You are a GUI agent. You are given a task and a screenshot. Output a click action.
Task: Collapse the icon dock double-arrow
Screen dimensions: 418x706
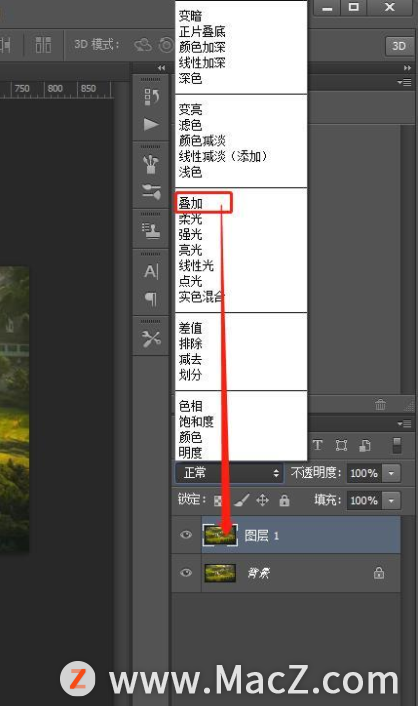coord(161,68)
